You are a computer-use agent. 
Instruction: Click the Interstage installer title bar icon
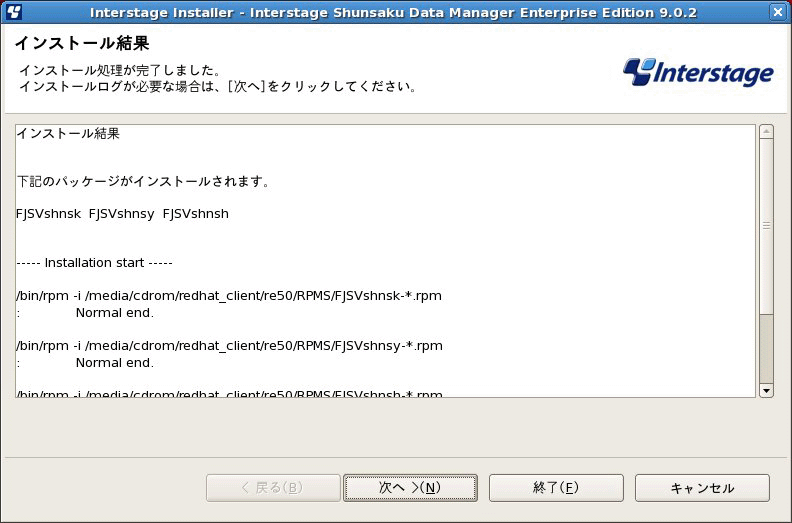pyautogui.click(x=14, y=12)
